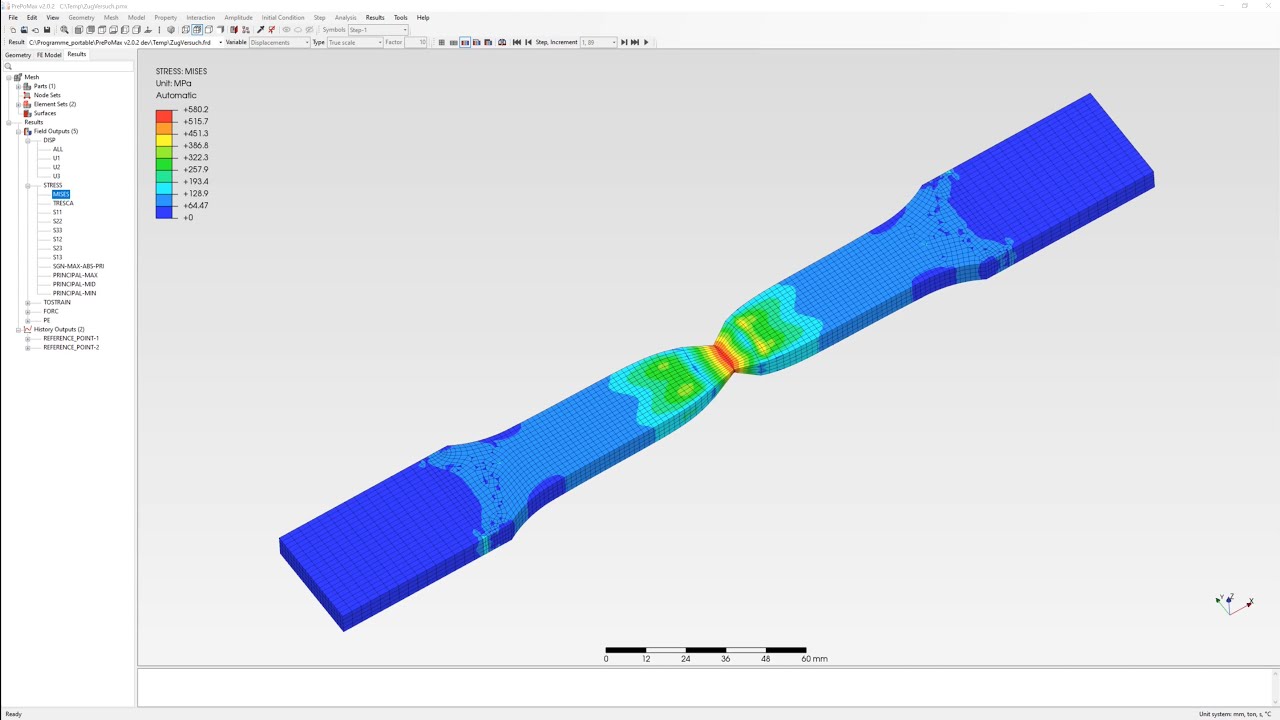Toggle color contours results view icon
This screenshot has height=720, width=1280.
click(x=465, y=42)
